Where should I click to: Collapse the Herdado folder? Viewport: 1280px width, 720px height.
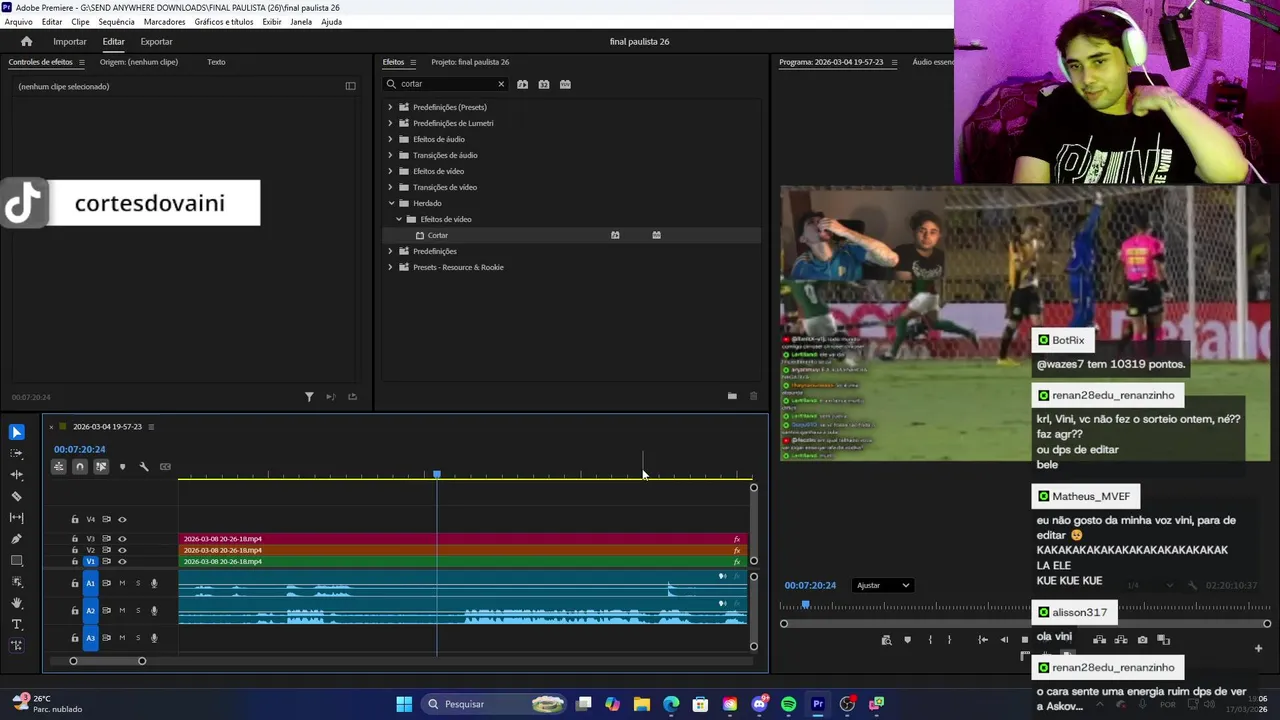tap(391, 203)
